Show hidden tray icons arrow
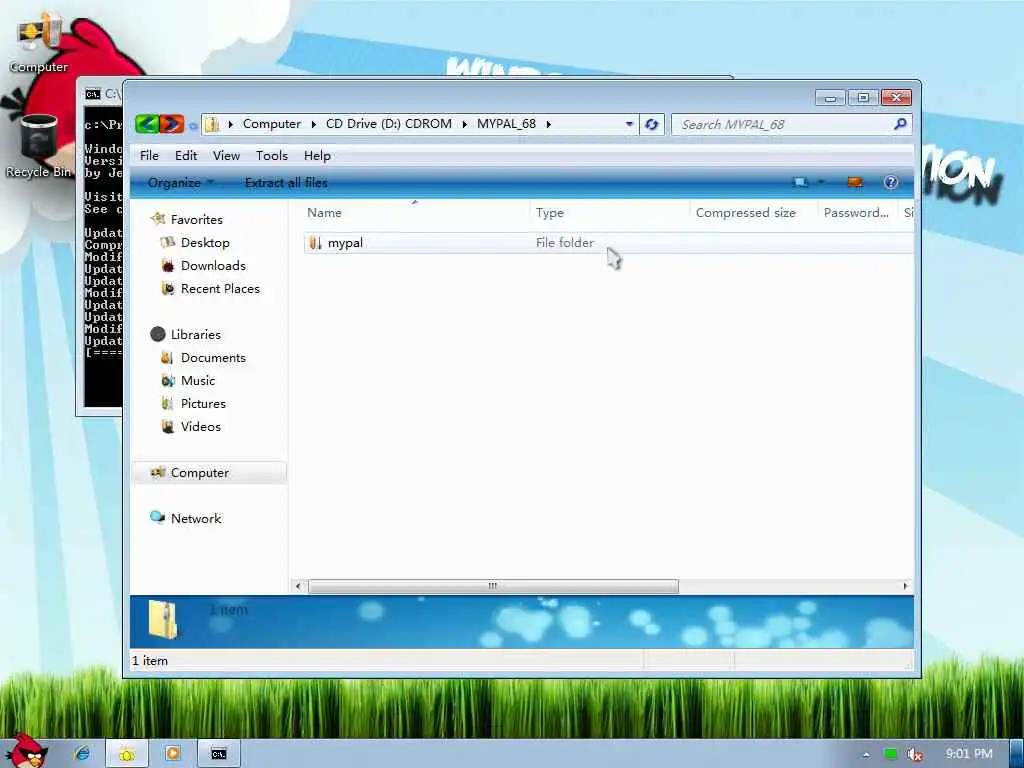The image size is (1024, 768). click(x=867, y=754)
